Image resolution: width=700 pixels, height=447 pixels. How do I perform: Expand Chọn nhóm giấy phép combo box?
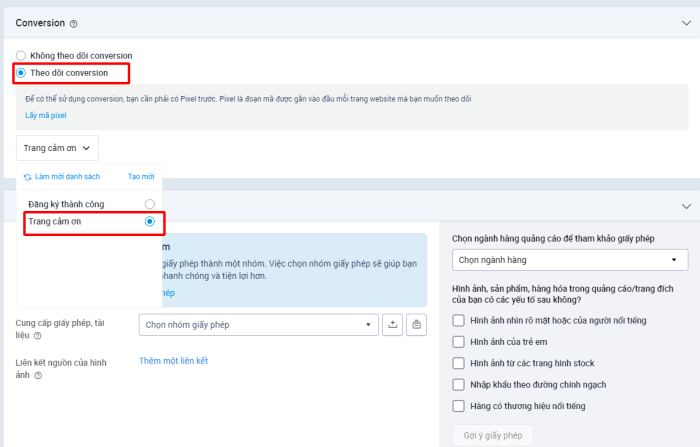click(258, 324)
